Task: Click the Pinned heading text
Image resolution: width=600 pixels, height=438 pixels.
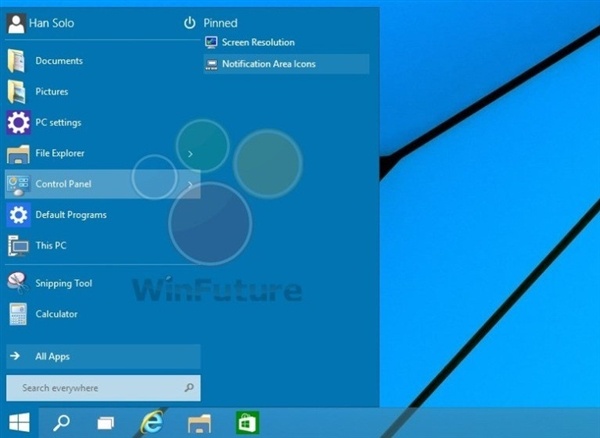Action: (x=220, y=23)
